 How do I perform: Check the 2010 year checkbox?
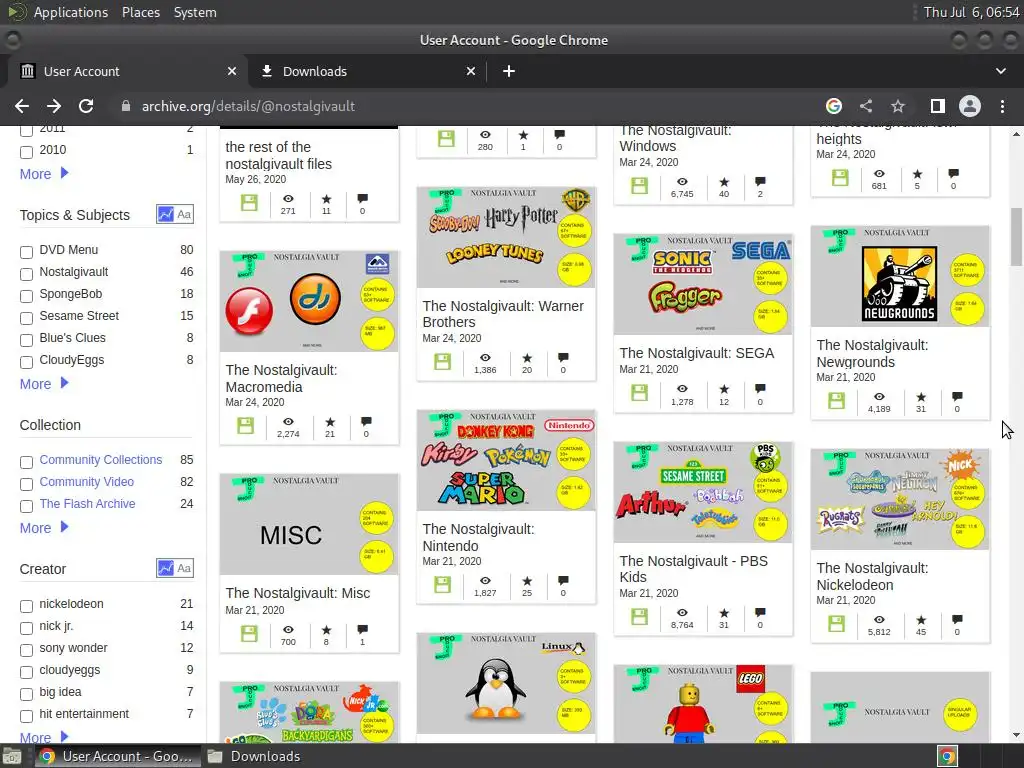26,152
